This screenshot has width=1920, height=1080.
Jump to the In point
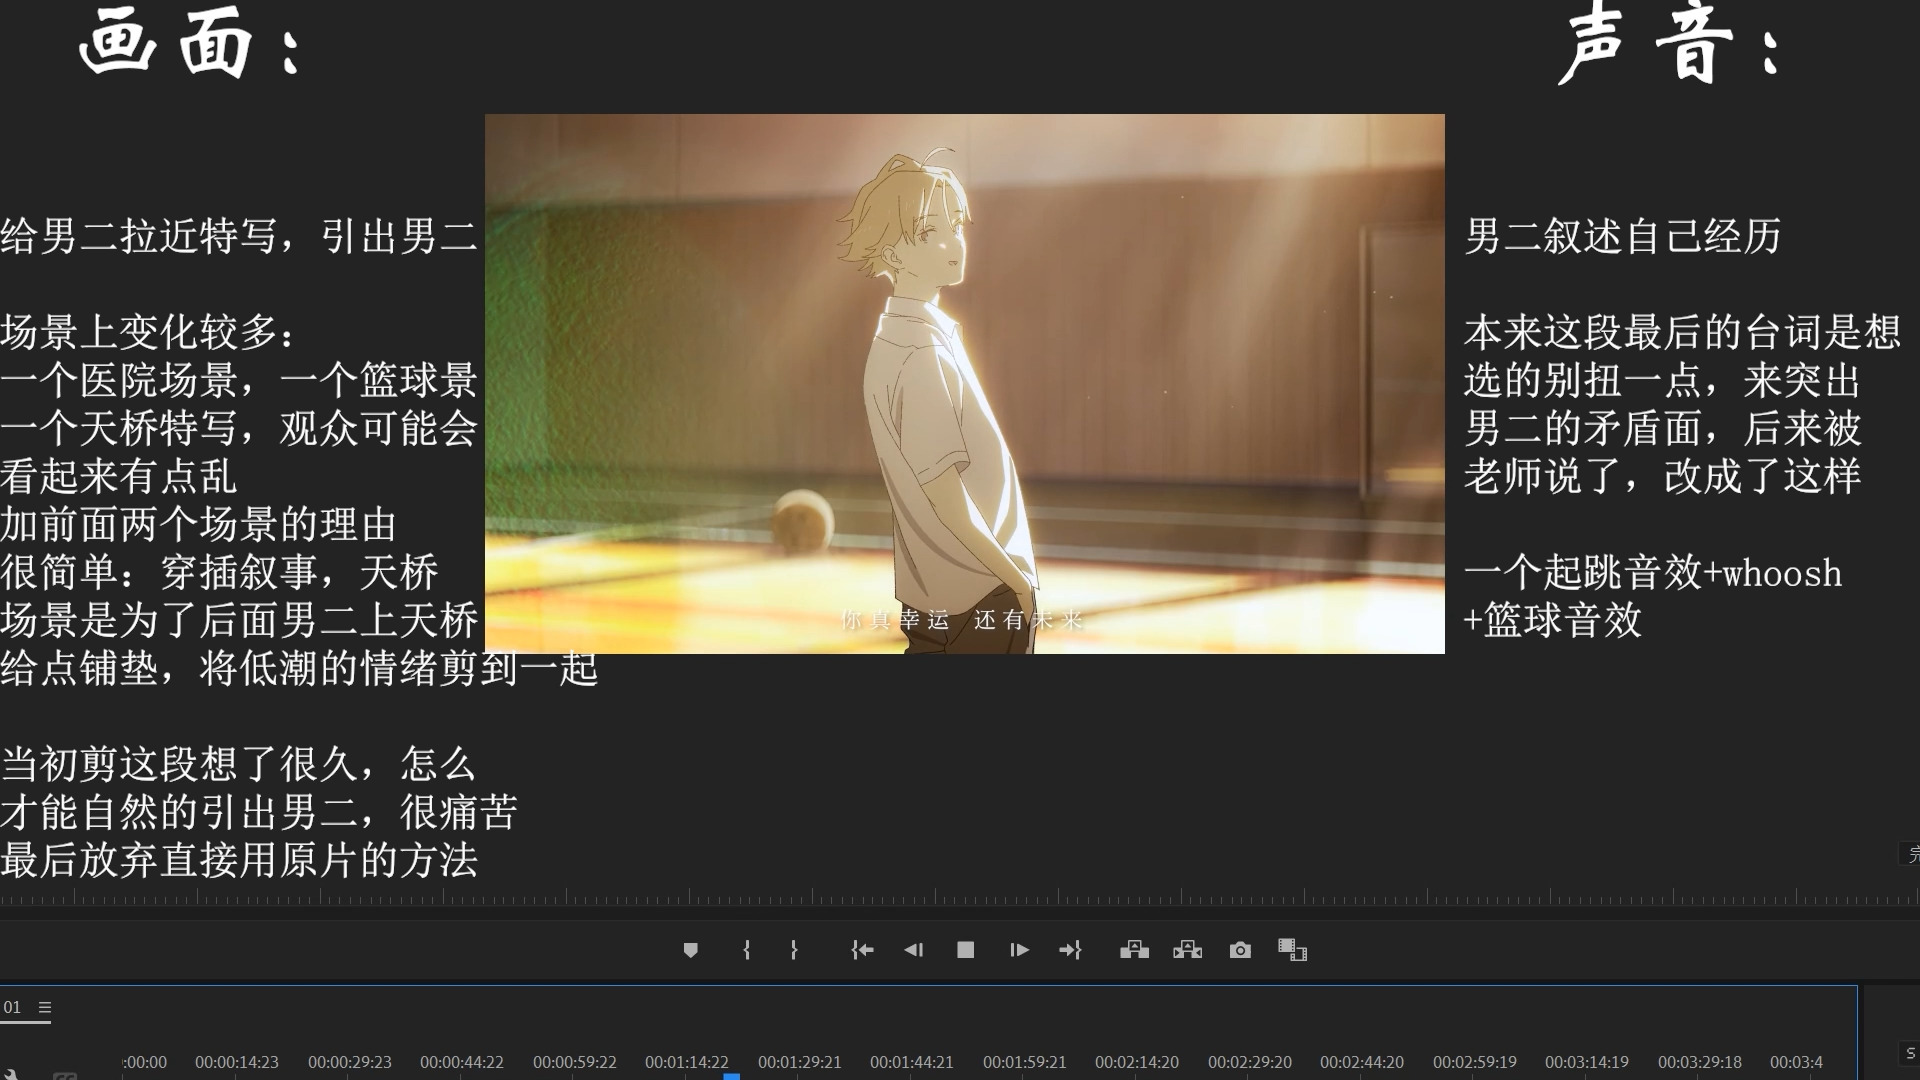point(862,950)
